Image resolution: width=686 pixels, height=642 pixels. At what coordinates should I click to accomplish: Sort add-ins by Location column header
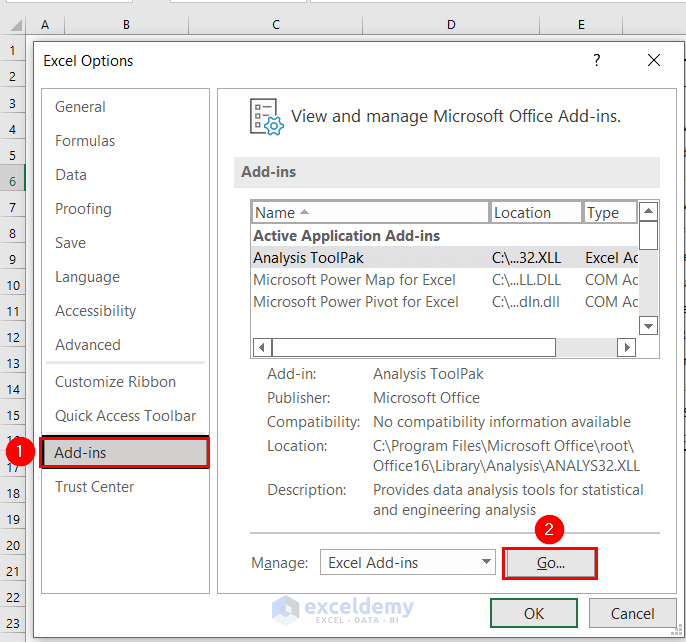point(536,213)
